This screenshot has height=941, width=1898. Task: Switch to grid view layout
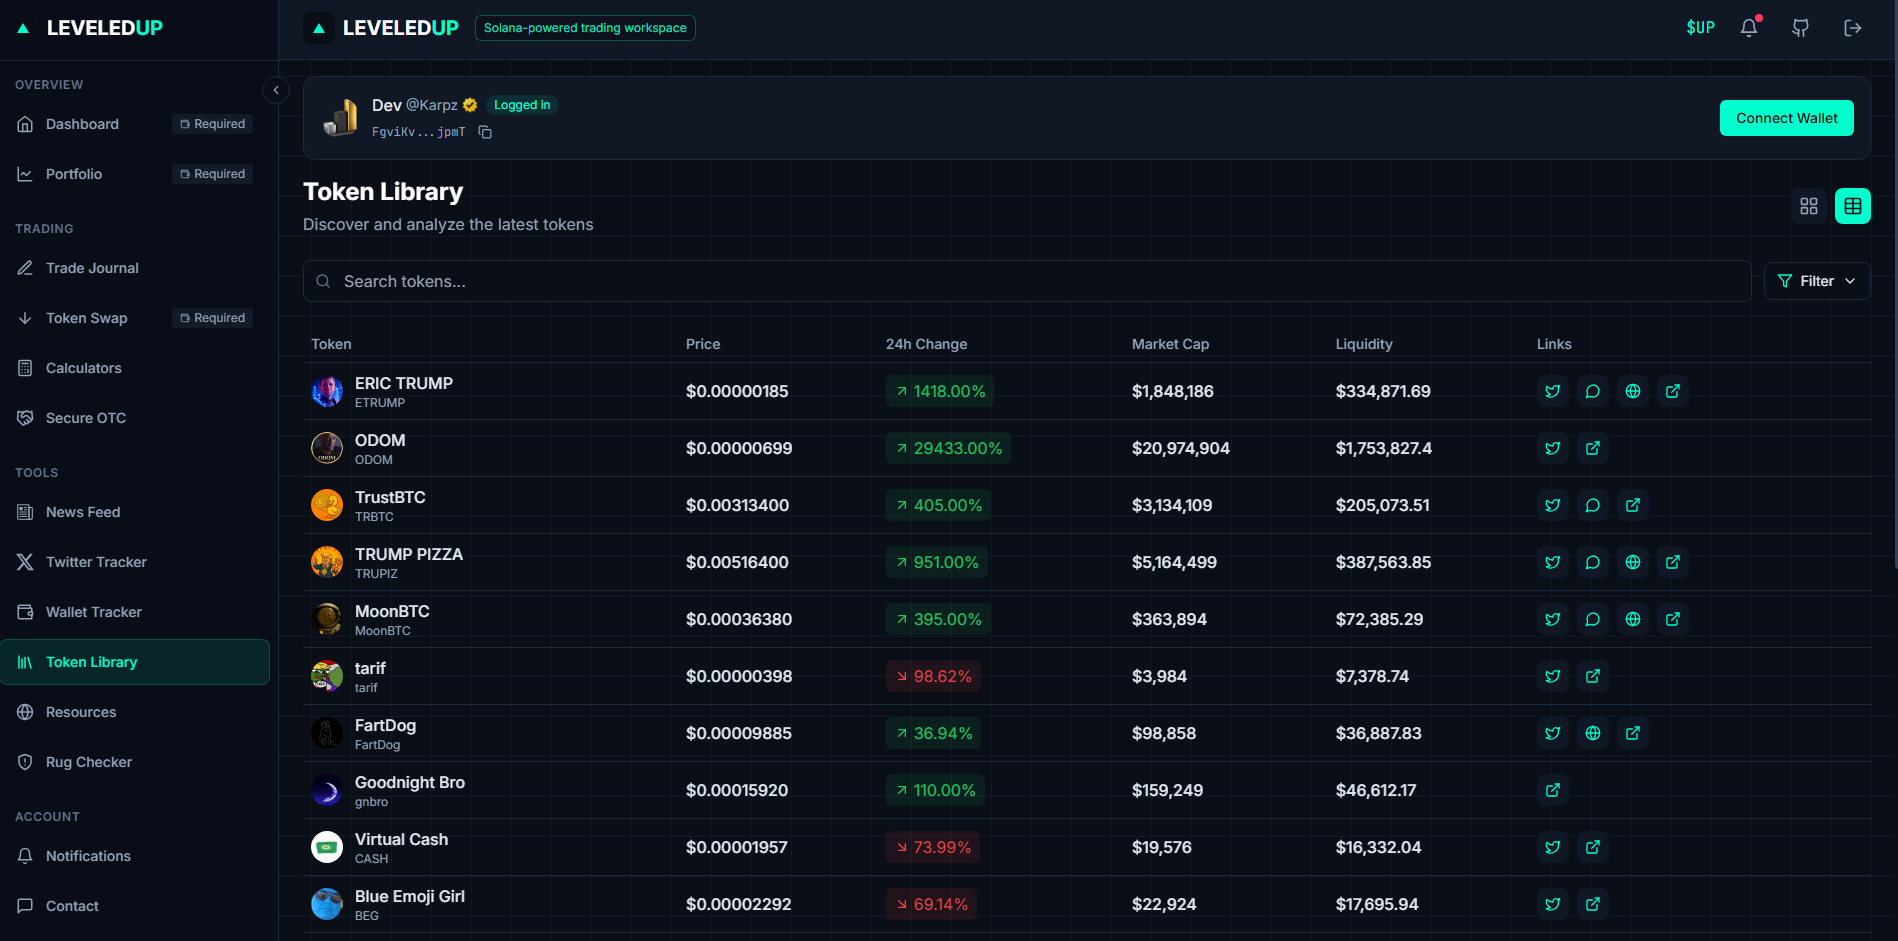click(1809, 206)
